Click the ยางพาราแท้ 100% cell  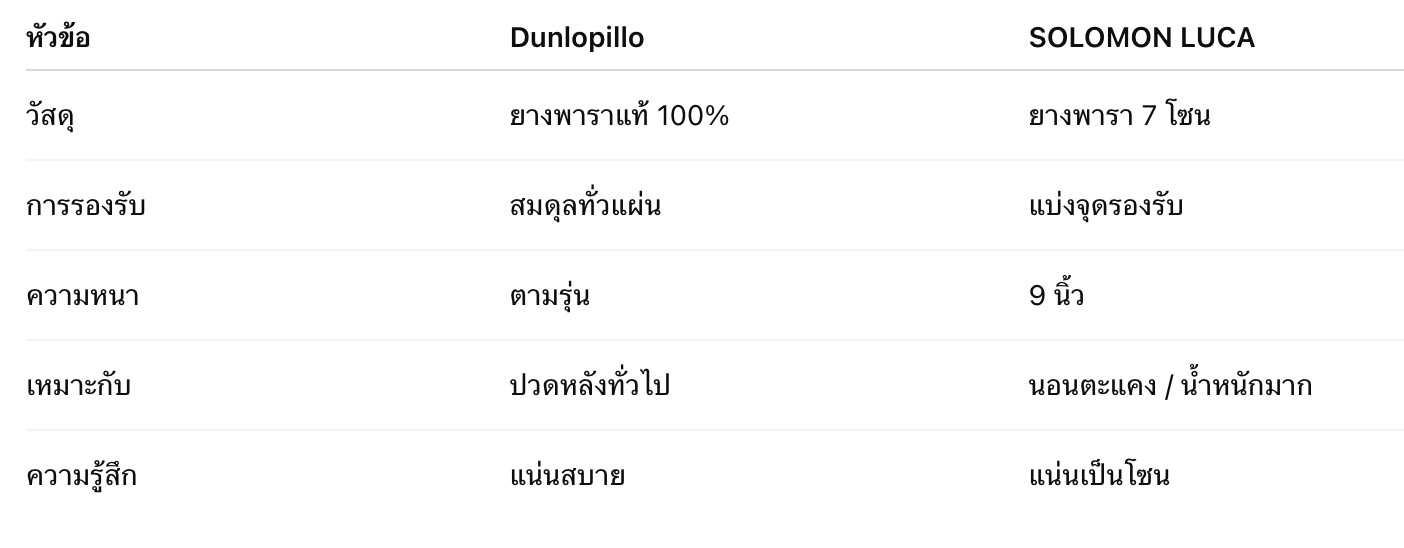click(x=619, y=116)
